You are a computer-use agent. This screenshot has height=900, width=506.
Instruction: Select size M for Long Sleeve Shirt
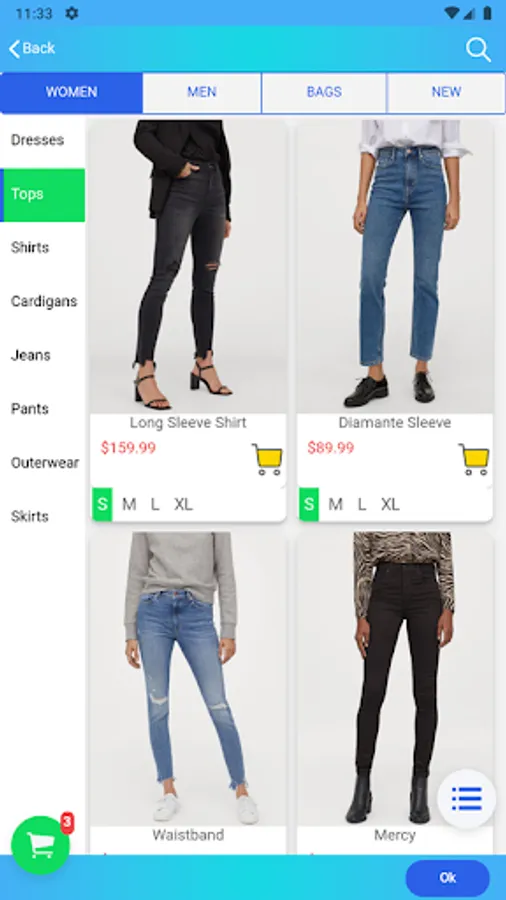pyautogui.click(x=129, y=505)
